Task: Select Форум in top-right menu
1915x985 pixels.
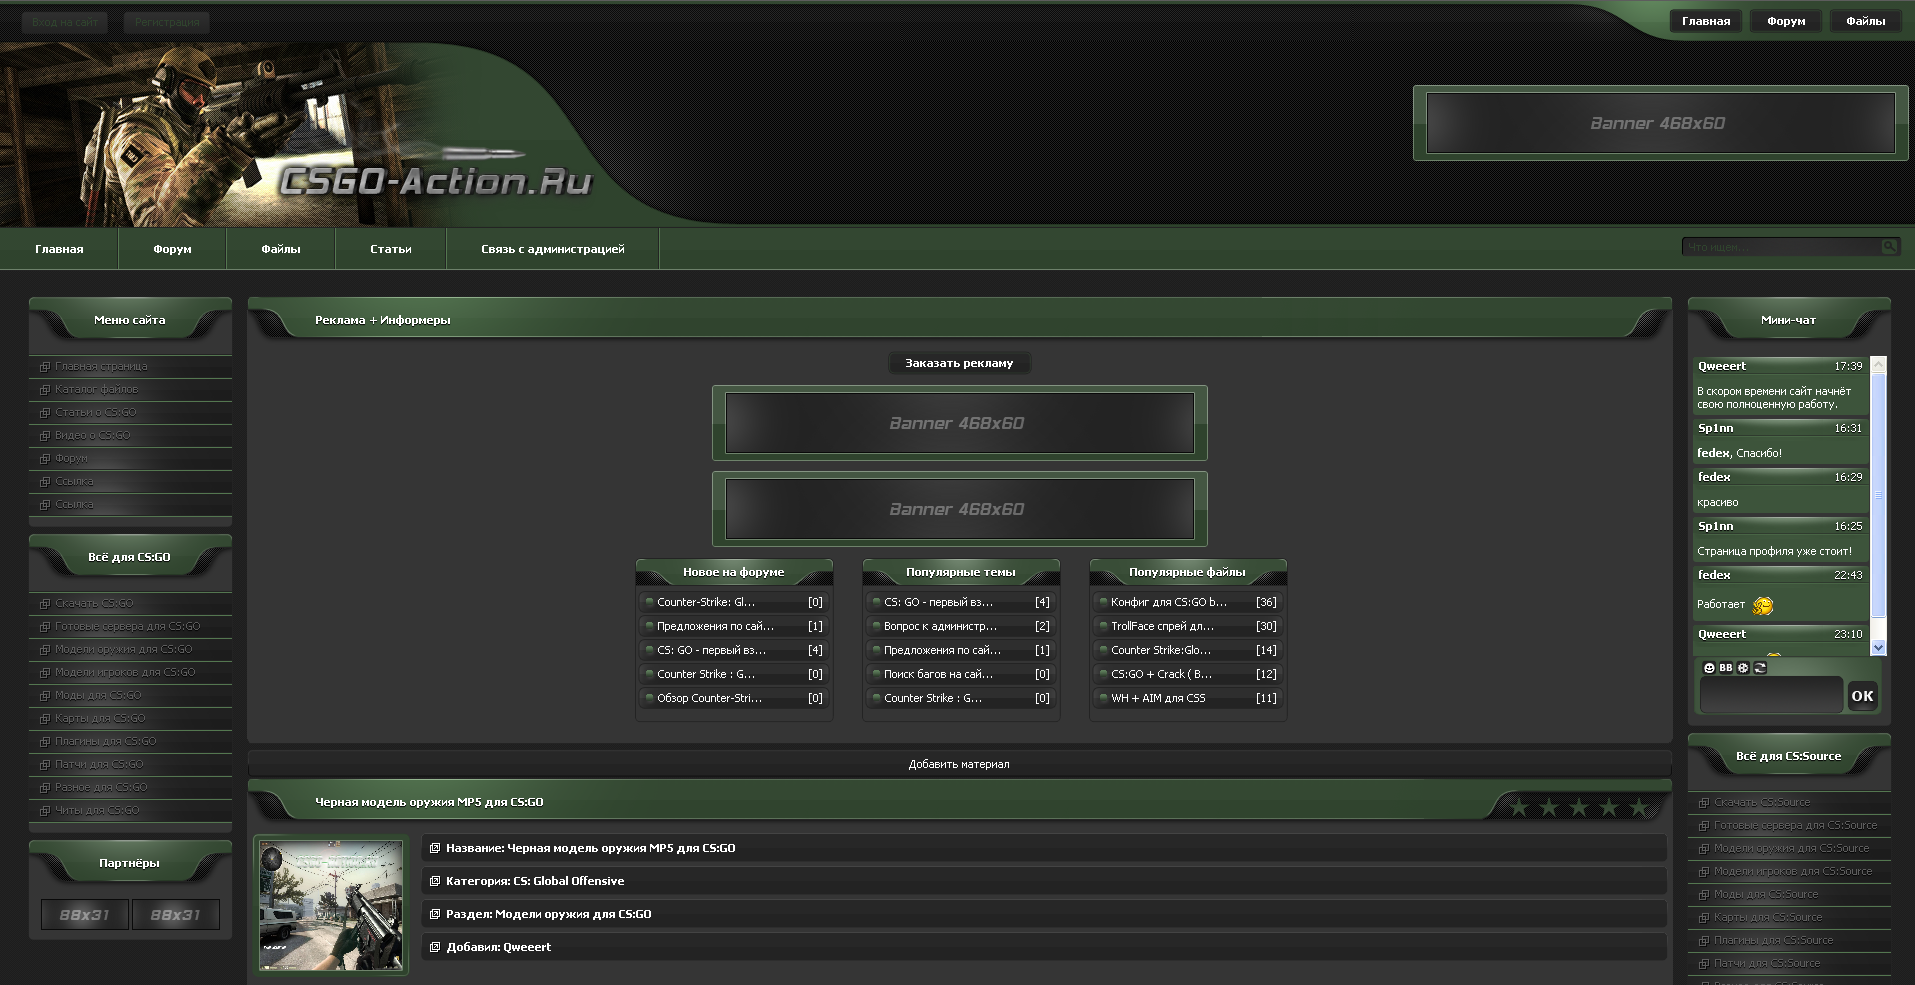Action: coord(1785,21)
